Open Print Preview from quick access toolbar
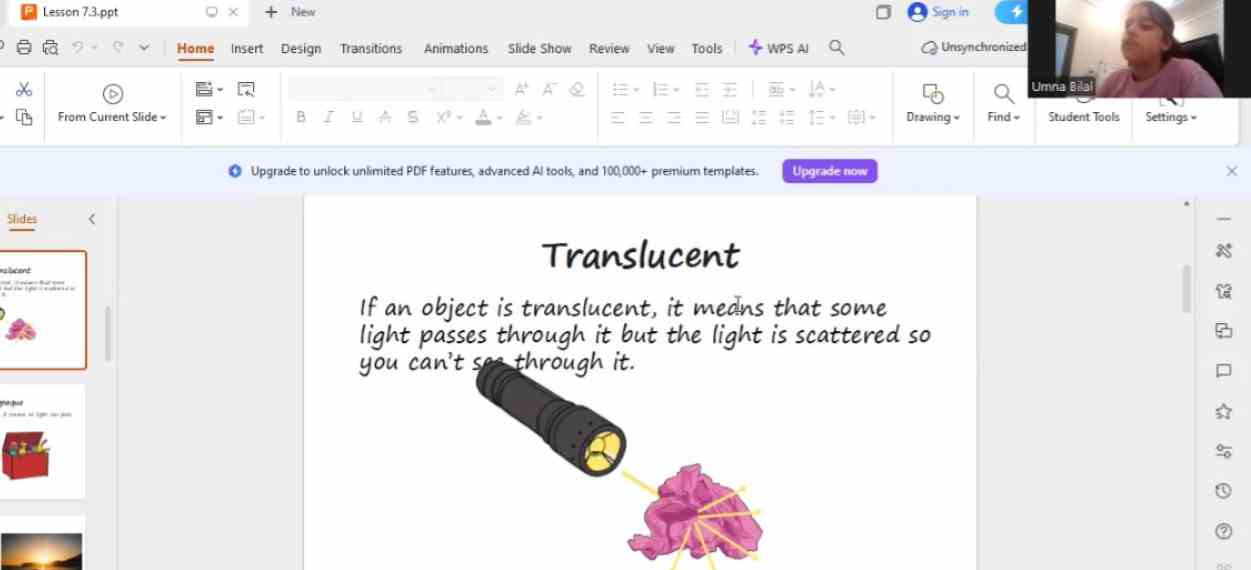The height and width of the screenshot is (570, 1251). pyautogui.click(x=50, y=48)
